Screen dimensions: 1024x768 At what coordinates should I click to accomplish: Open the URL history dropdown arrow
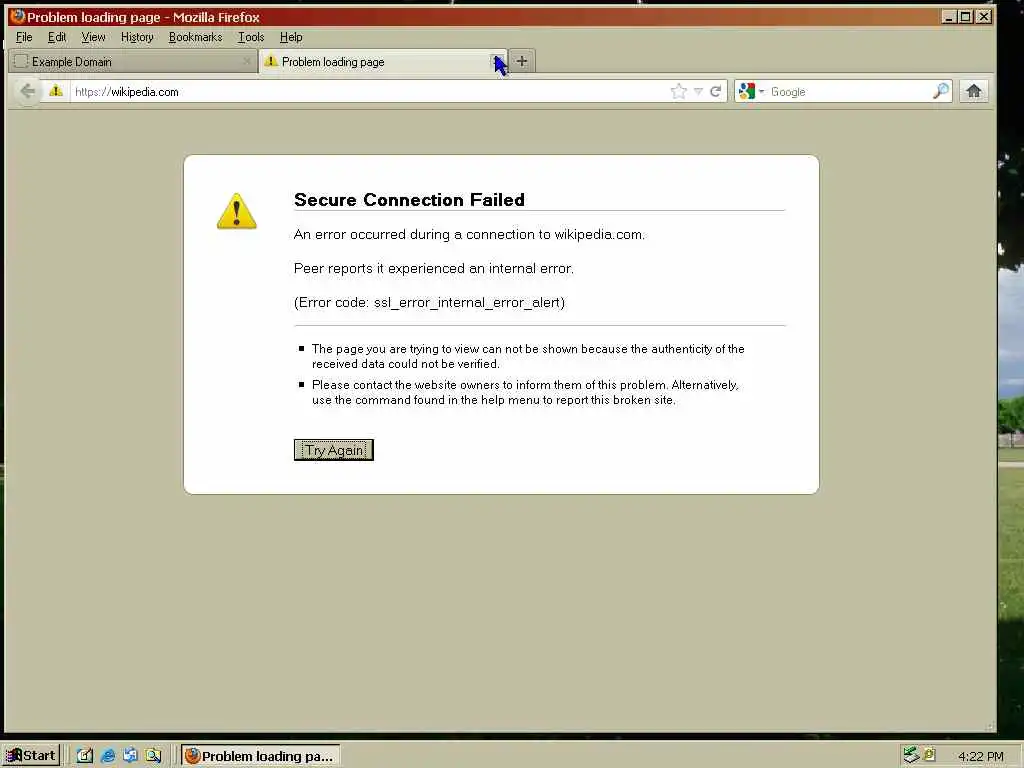tap(698, 91)
